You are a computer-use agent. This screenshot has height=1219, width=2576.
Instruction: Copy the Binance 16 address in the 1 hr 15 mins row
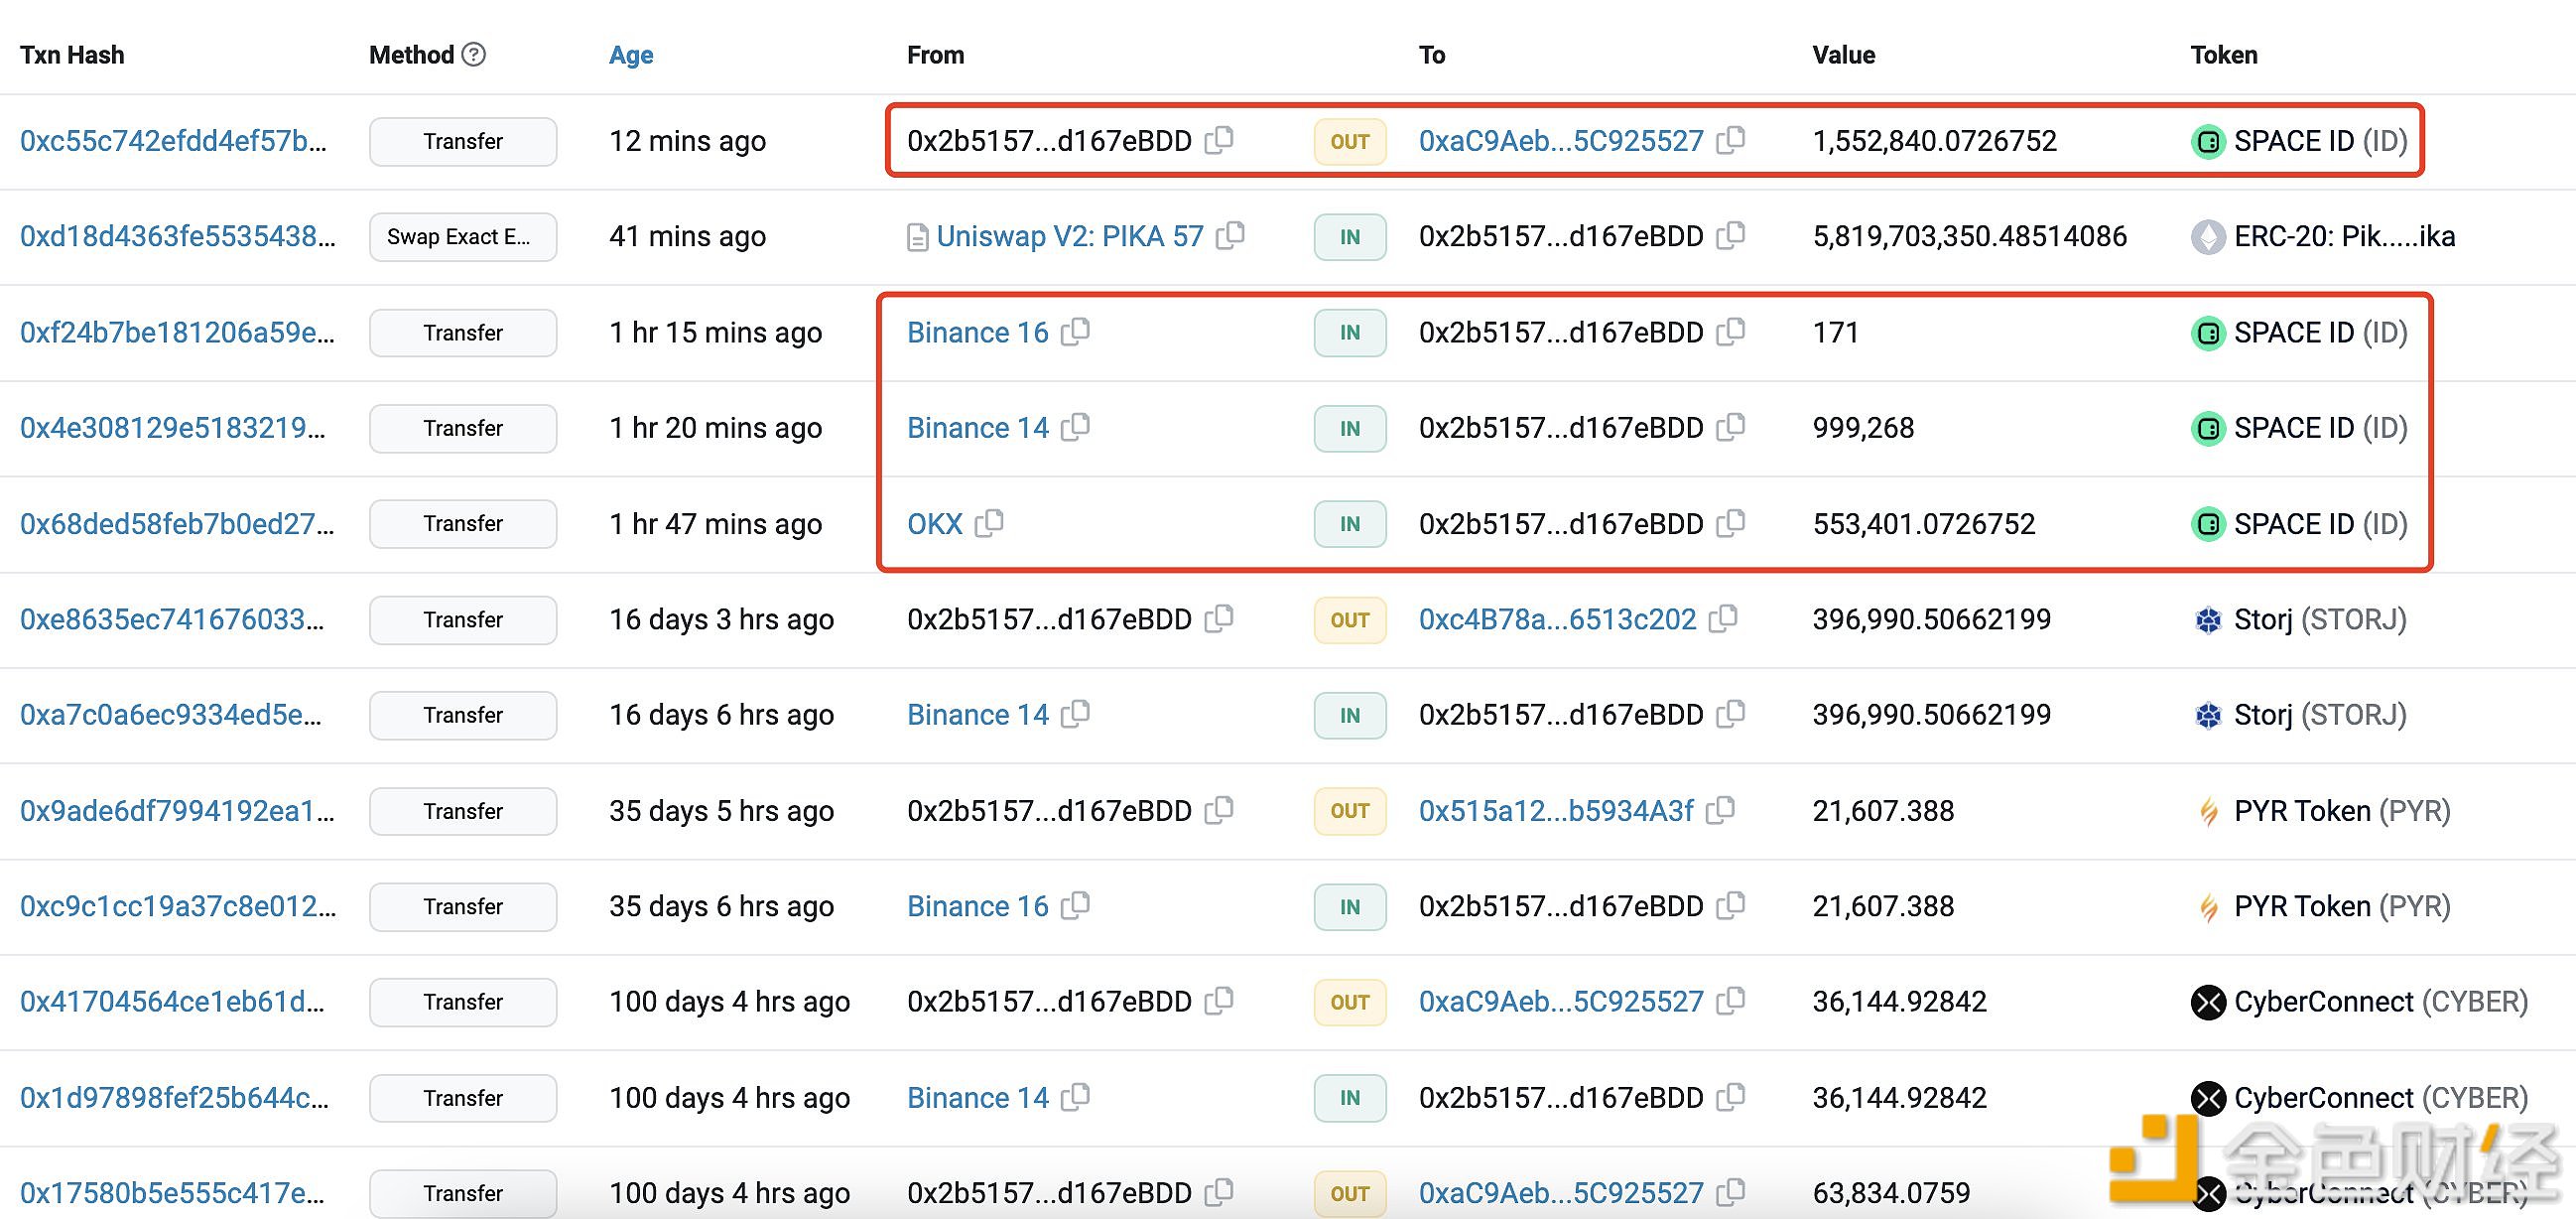pos(1076,332)
